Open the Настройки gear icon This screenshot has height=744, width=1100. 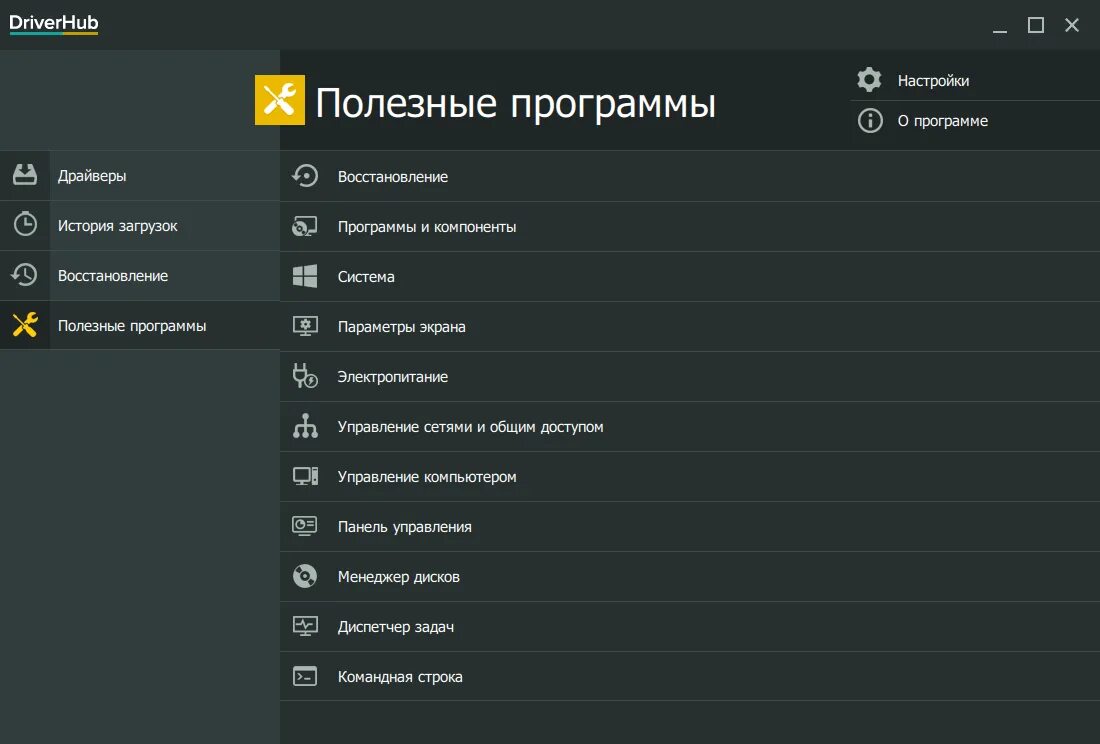pos(868,79)
